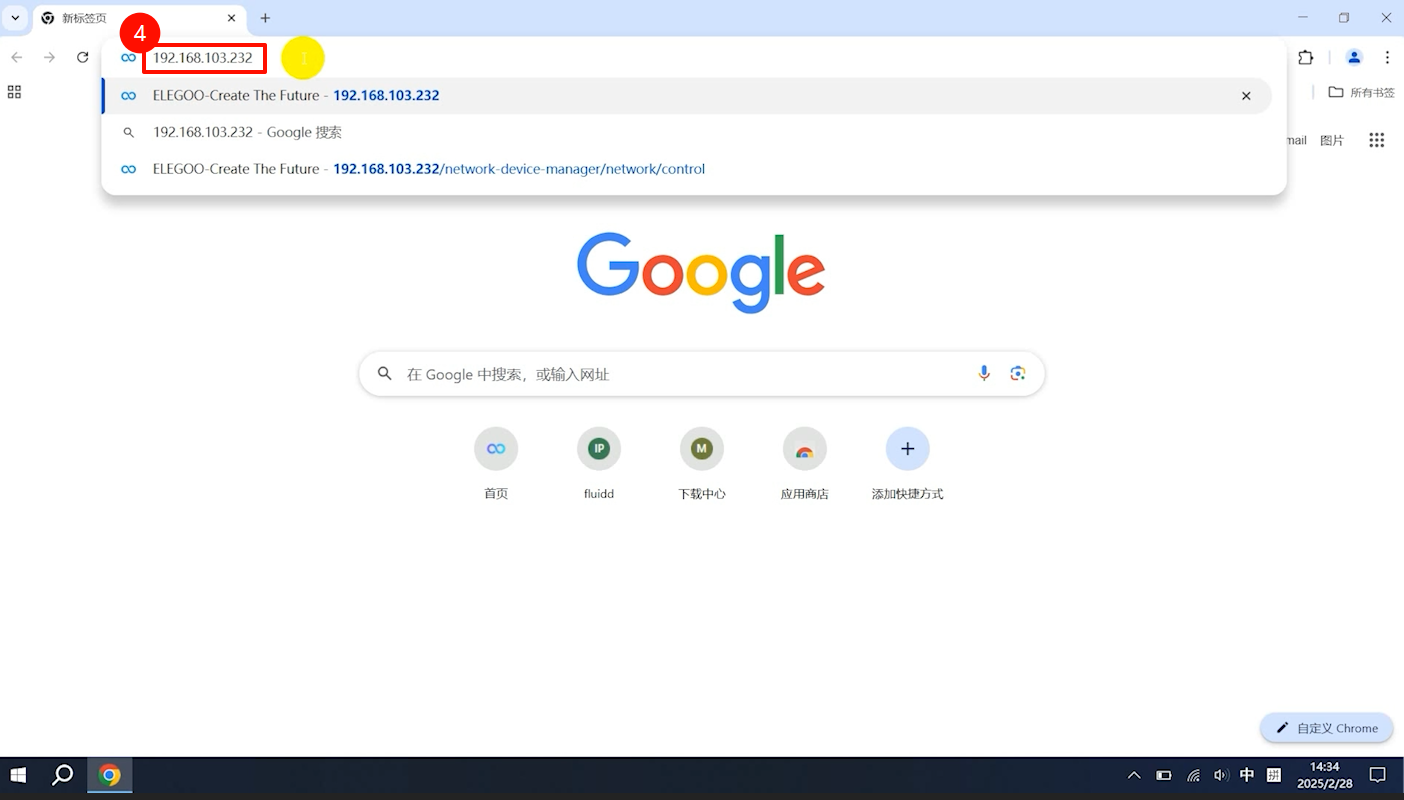Image resolution: width=1404 pixels, height=800 pixels.
Task: Start voice search with the microphone icon
Action: coord(984,373)
